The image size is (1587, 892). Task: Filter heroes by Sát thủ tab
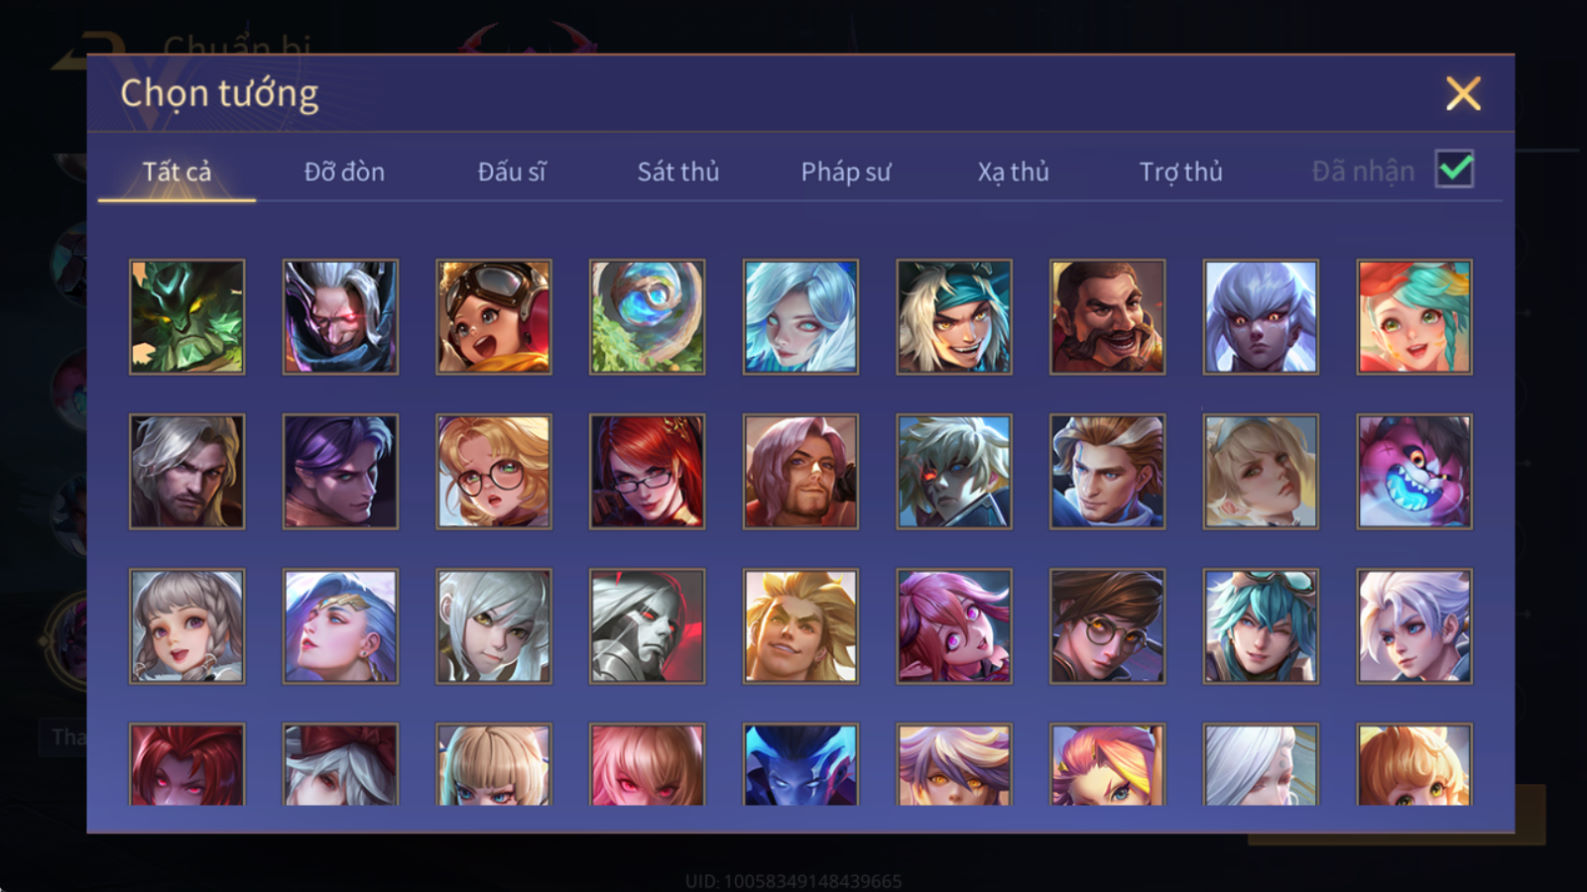[678, 172]
